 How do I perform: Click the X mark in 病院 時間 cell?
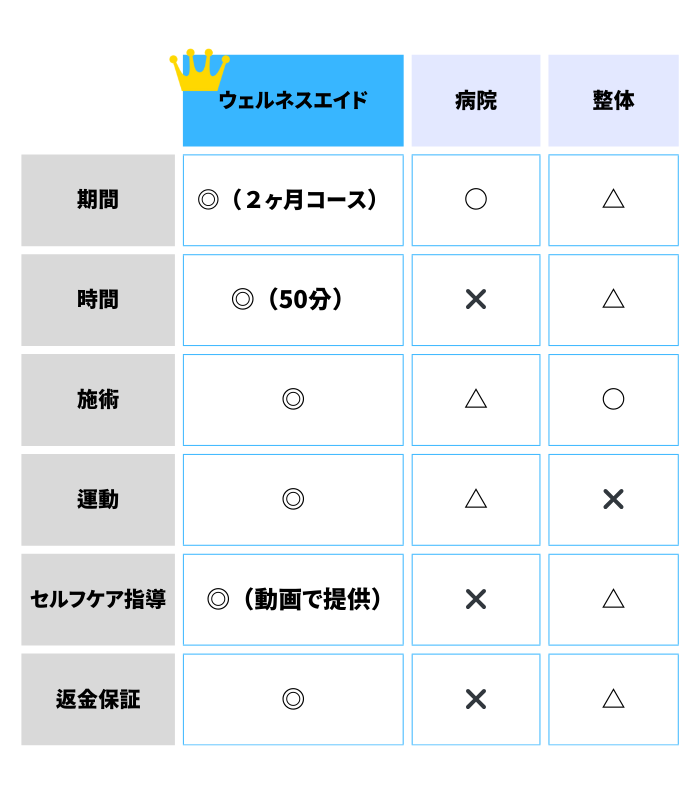point(476,299)
